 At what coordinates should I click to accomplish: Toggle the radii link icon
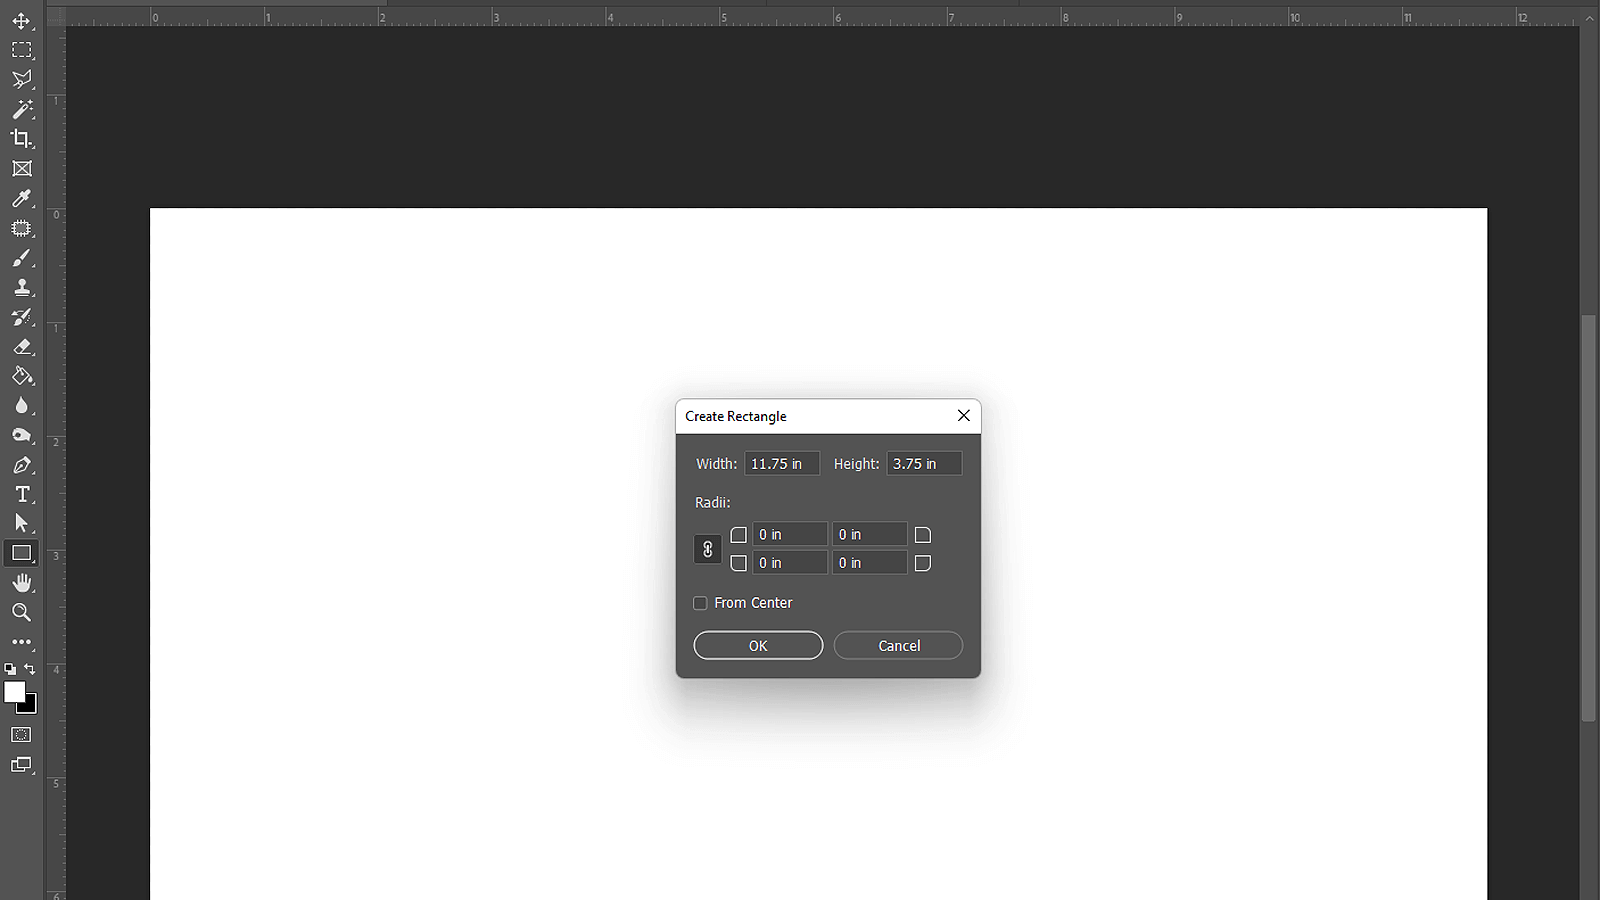coord(708,548)
